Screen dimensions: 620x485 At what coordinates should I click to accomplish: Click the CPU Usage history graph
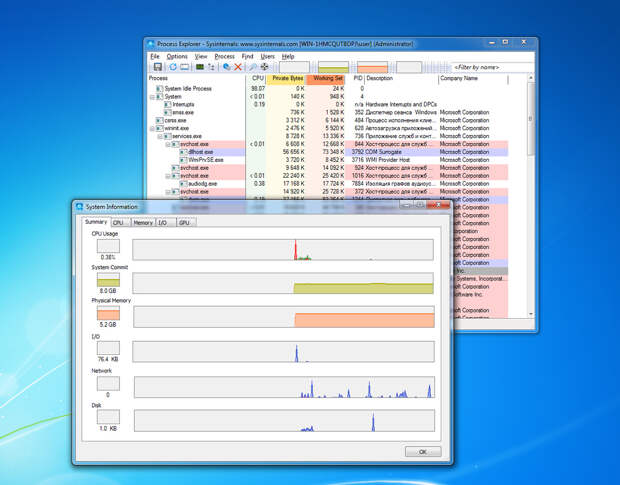(x=283, y=249)
